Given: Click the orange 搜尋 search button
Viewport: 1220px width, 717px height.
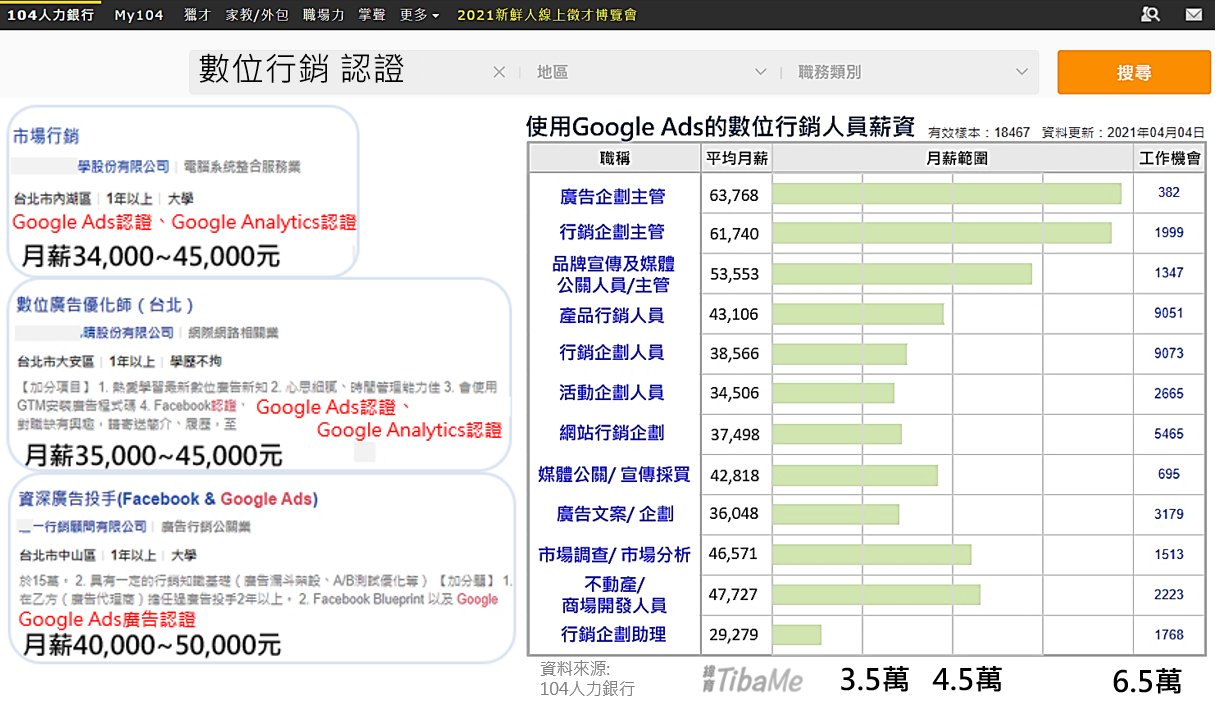Looking at the screenshot, I should click(x=1134, y=72).
